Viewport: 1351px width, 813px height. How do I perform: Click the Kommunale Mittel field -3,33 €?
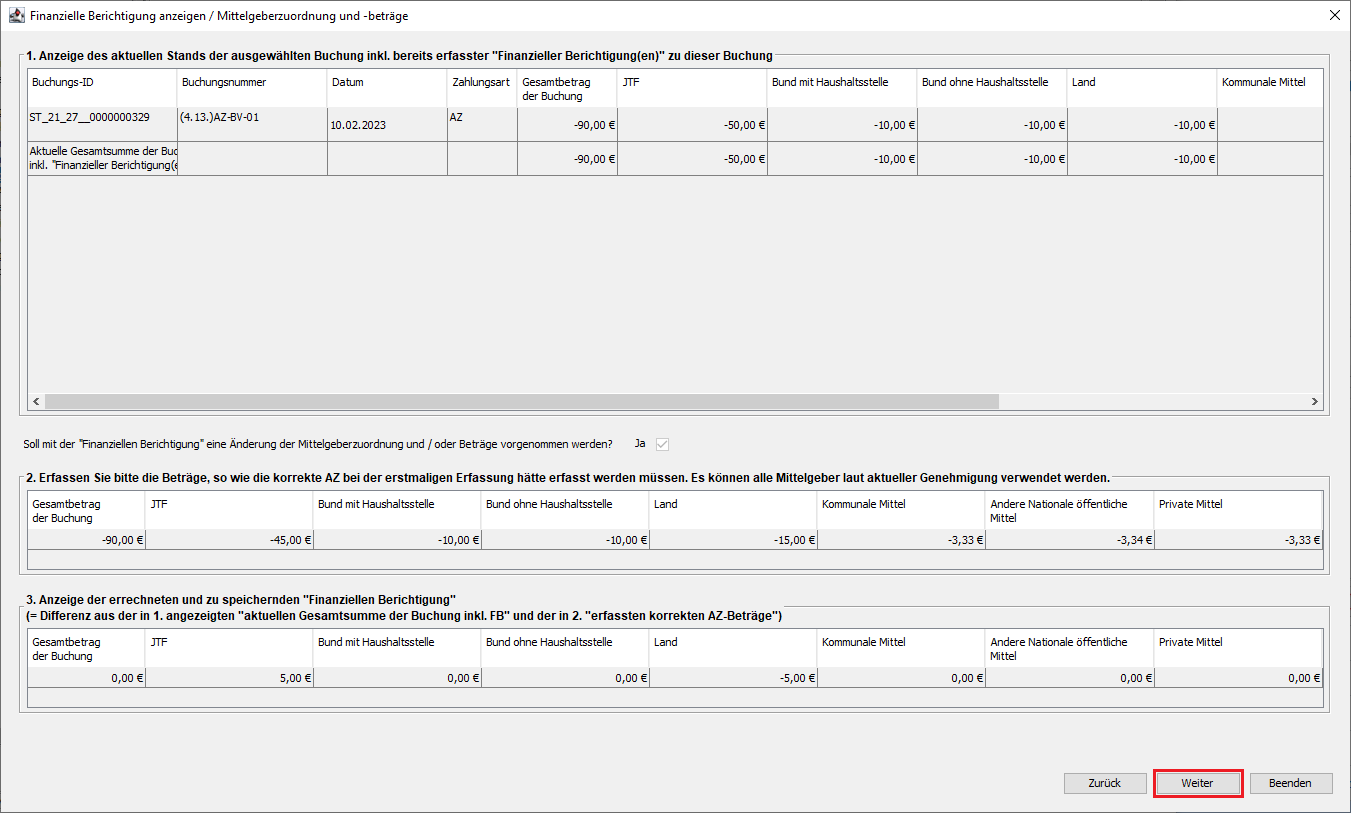[901, 540]
